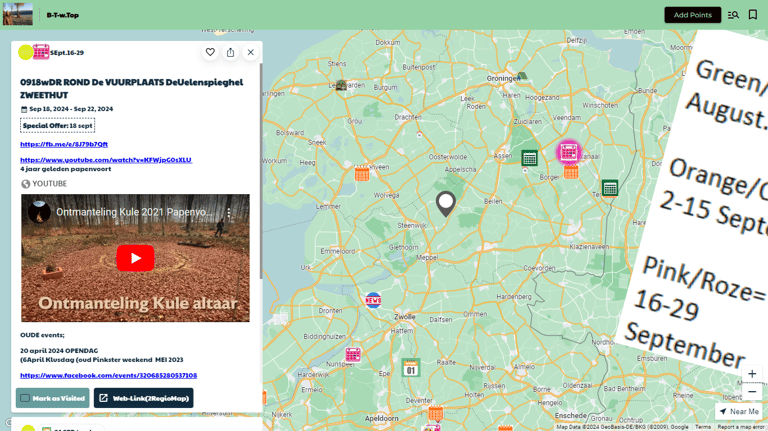768x431 pixels.
Task: Select the pink calendar marker near Nunspeet
Action: coord(353,354)
